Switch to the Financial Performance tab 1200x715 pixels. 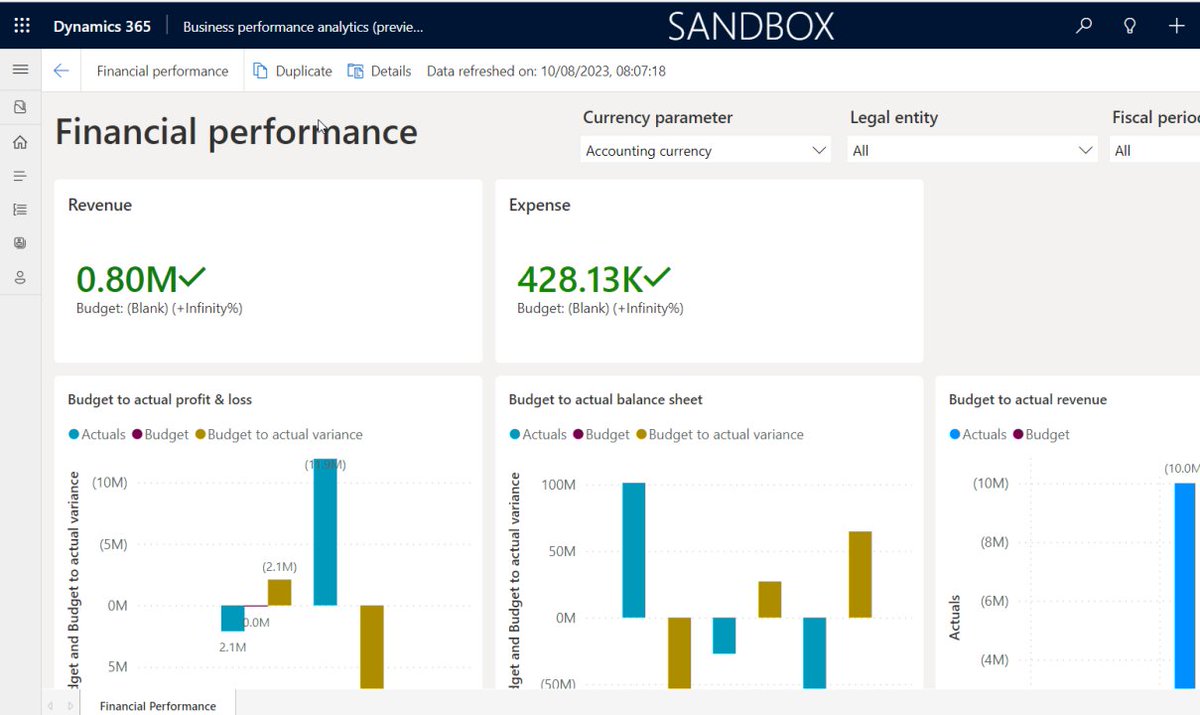pos(157,705)
